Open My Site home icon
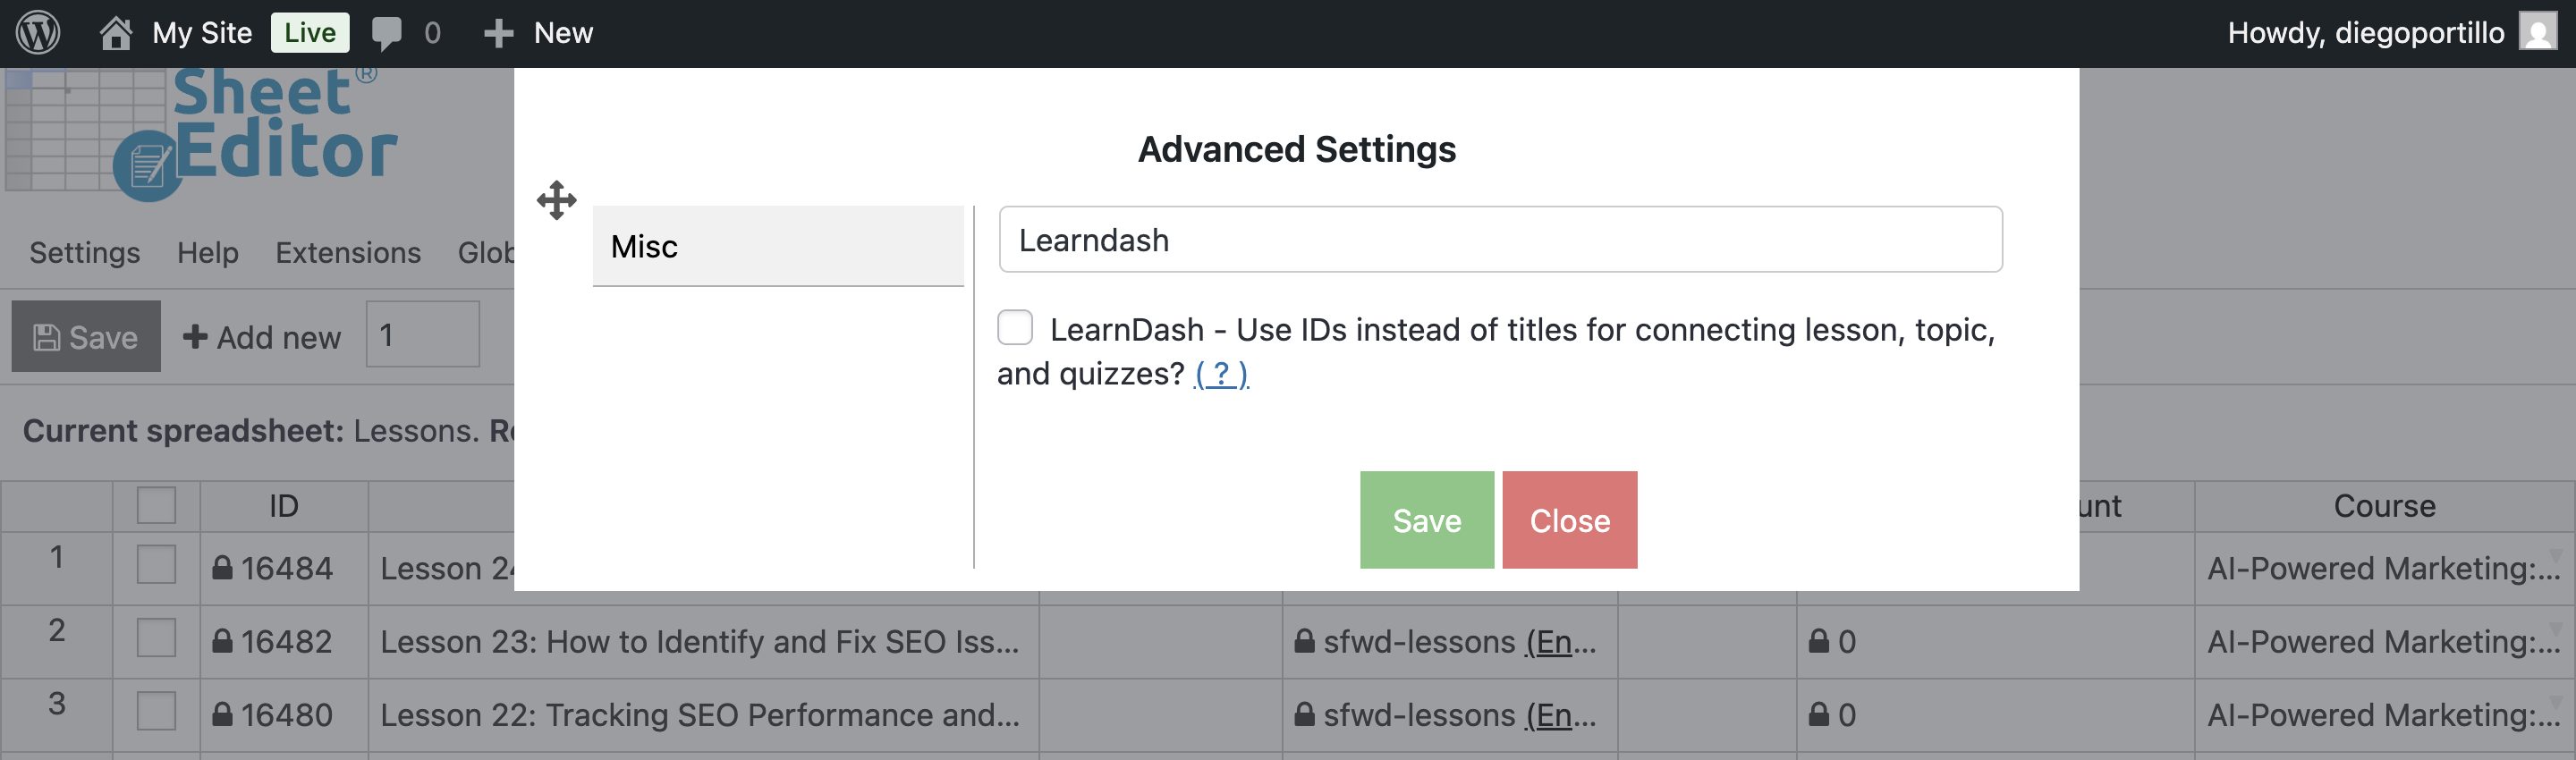The width and height of the screenshot is (2576, 760). [x=116, y=33]
